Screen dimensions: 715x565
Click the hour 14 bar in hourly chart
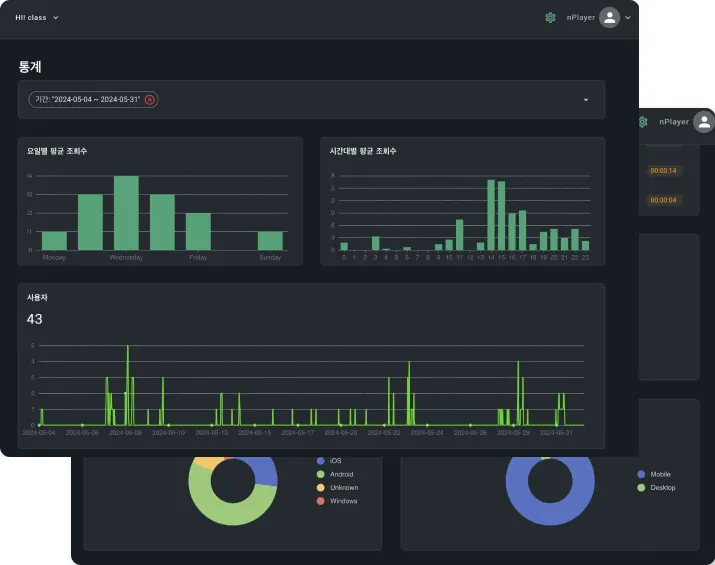pyautogui.click(x=491, y=215)
